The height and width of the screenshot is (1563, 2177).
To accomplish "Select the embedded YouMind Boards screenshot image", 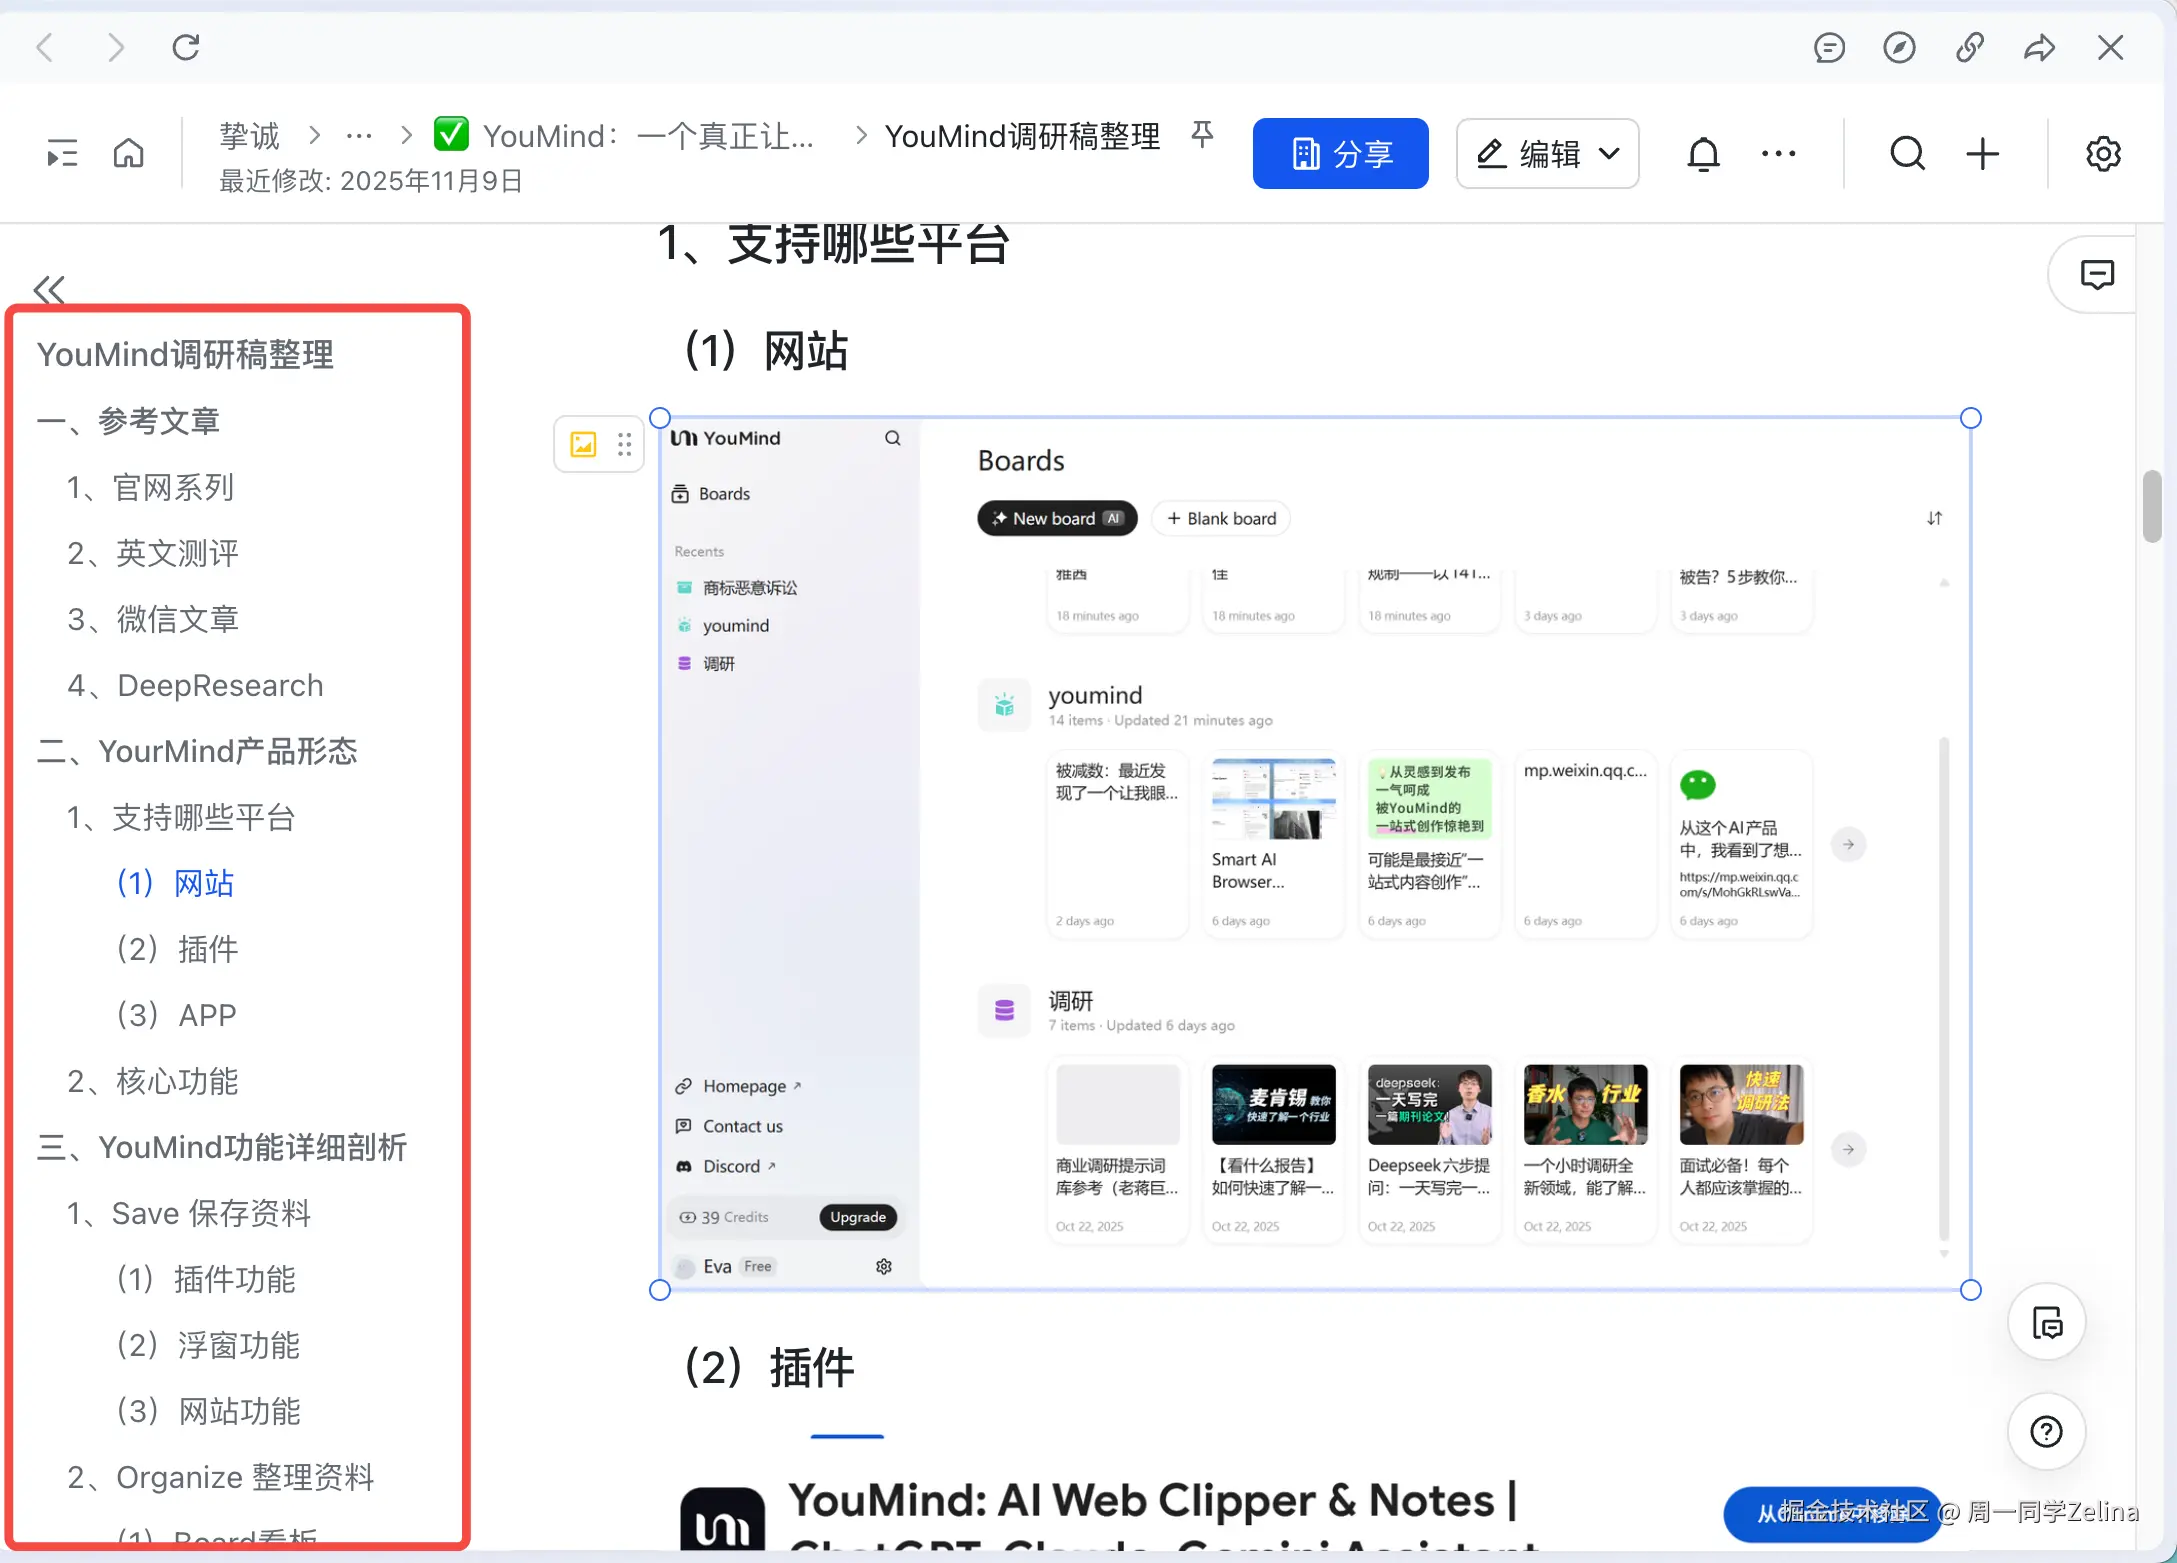I will click(x=1315, y=853).
